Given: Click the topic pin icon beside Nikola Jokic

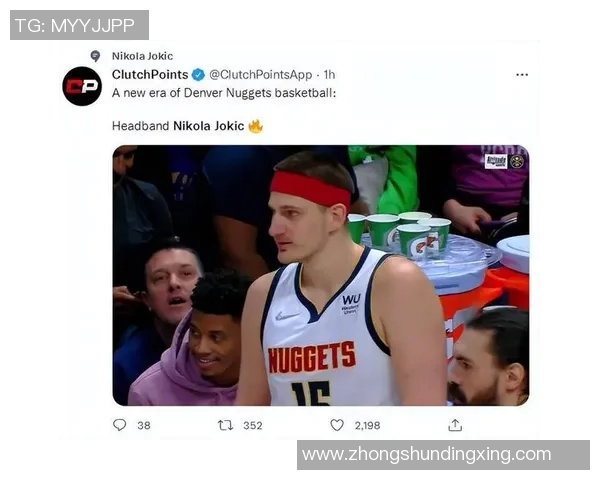Looking at the screenshot, I should click(95, 56).
